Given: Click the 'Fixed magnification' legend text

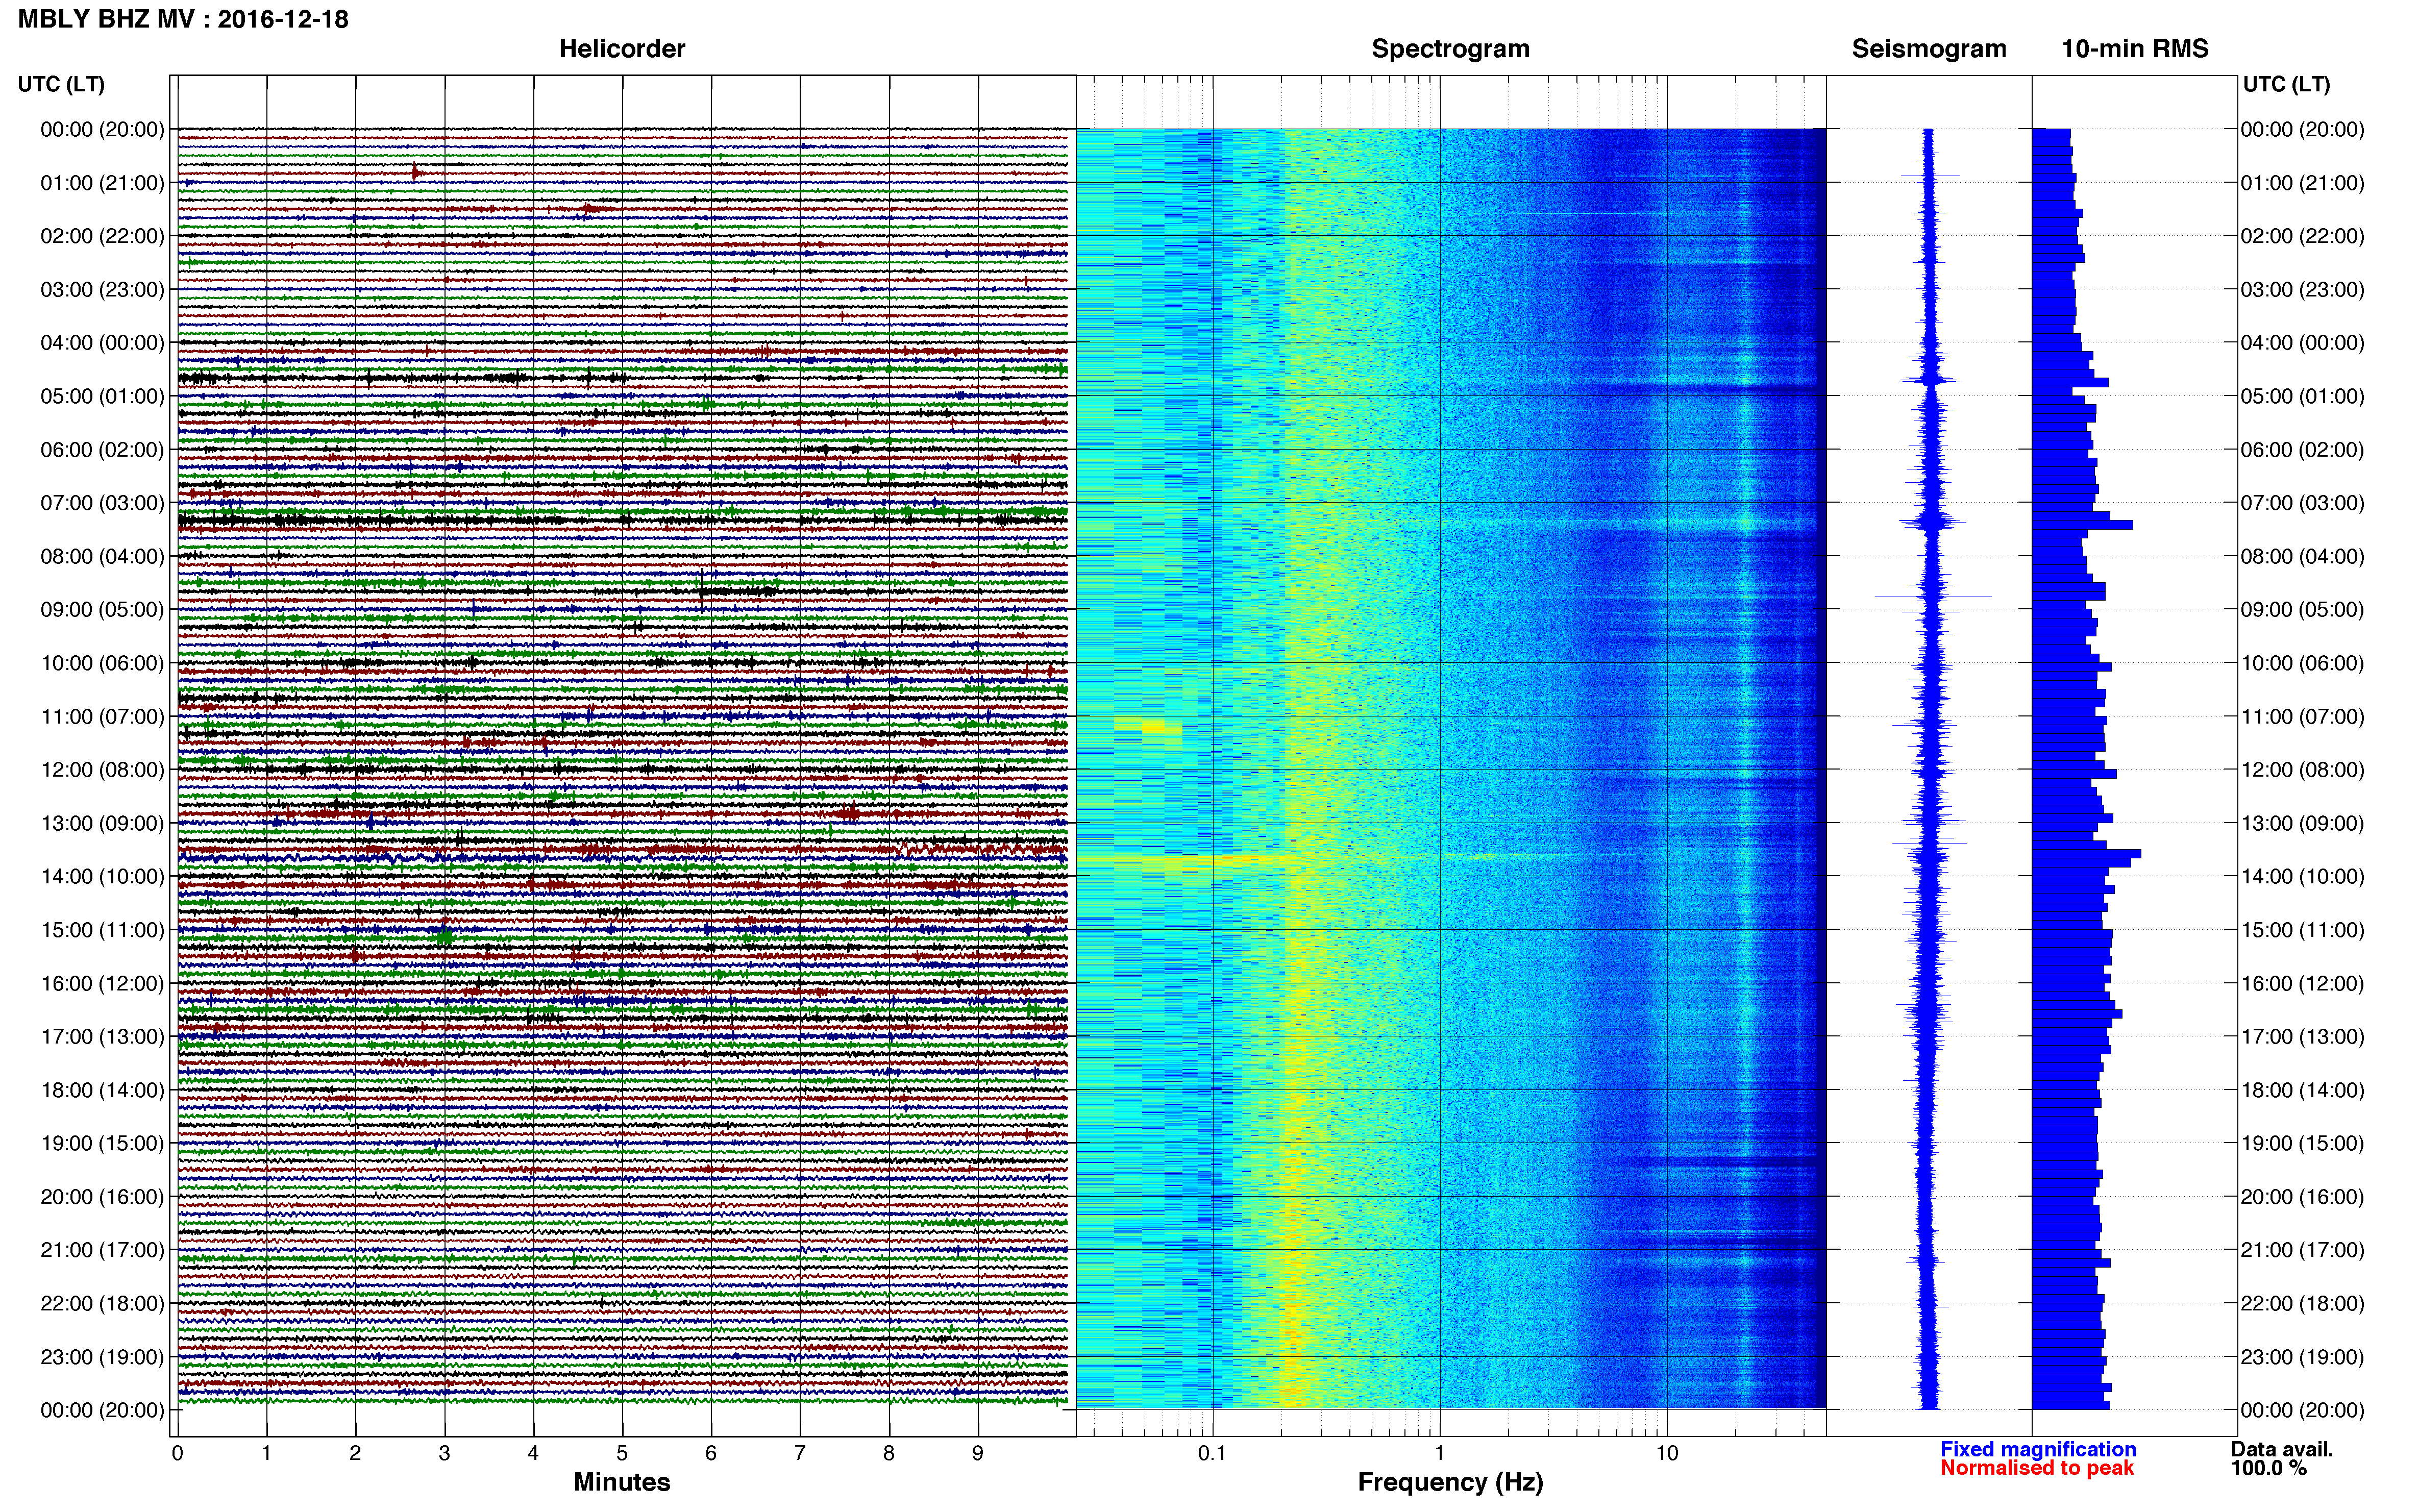Looking at the screenshot, I should 2038,1449.
